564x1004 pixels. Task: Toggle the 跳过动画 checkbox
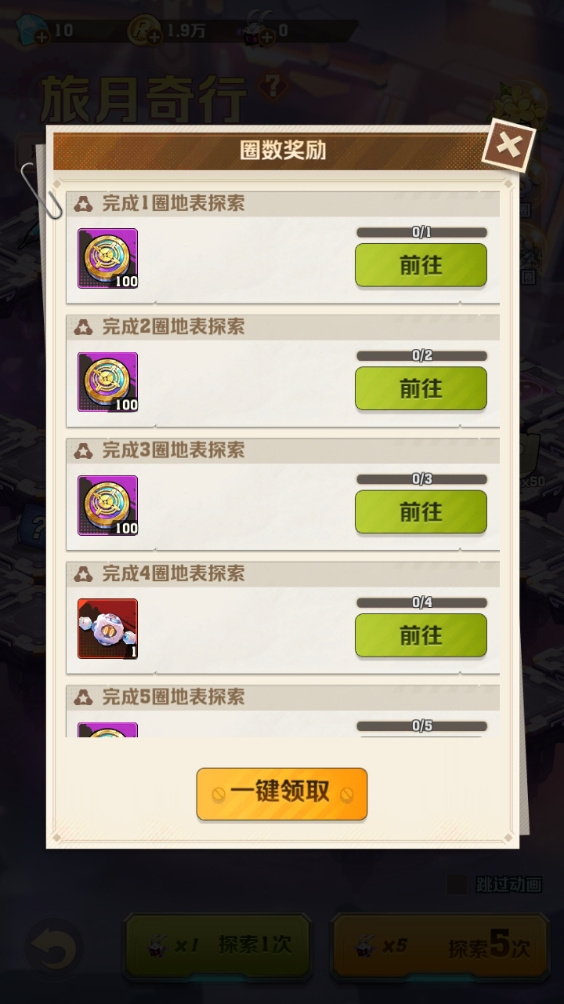coord(456,885)
